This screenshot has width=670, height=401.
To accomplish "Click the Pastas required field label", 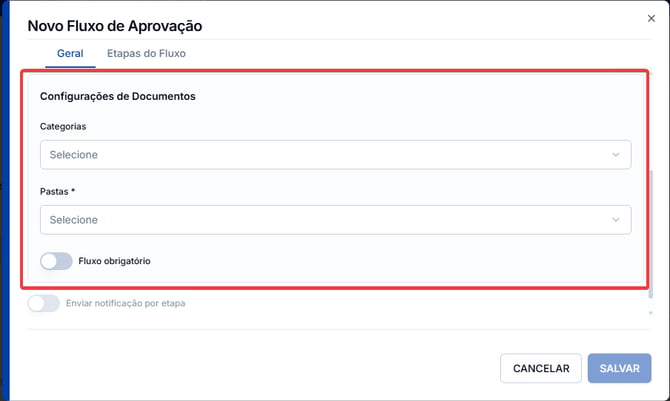I will pos(57,191).
